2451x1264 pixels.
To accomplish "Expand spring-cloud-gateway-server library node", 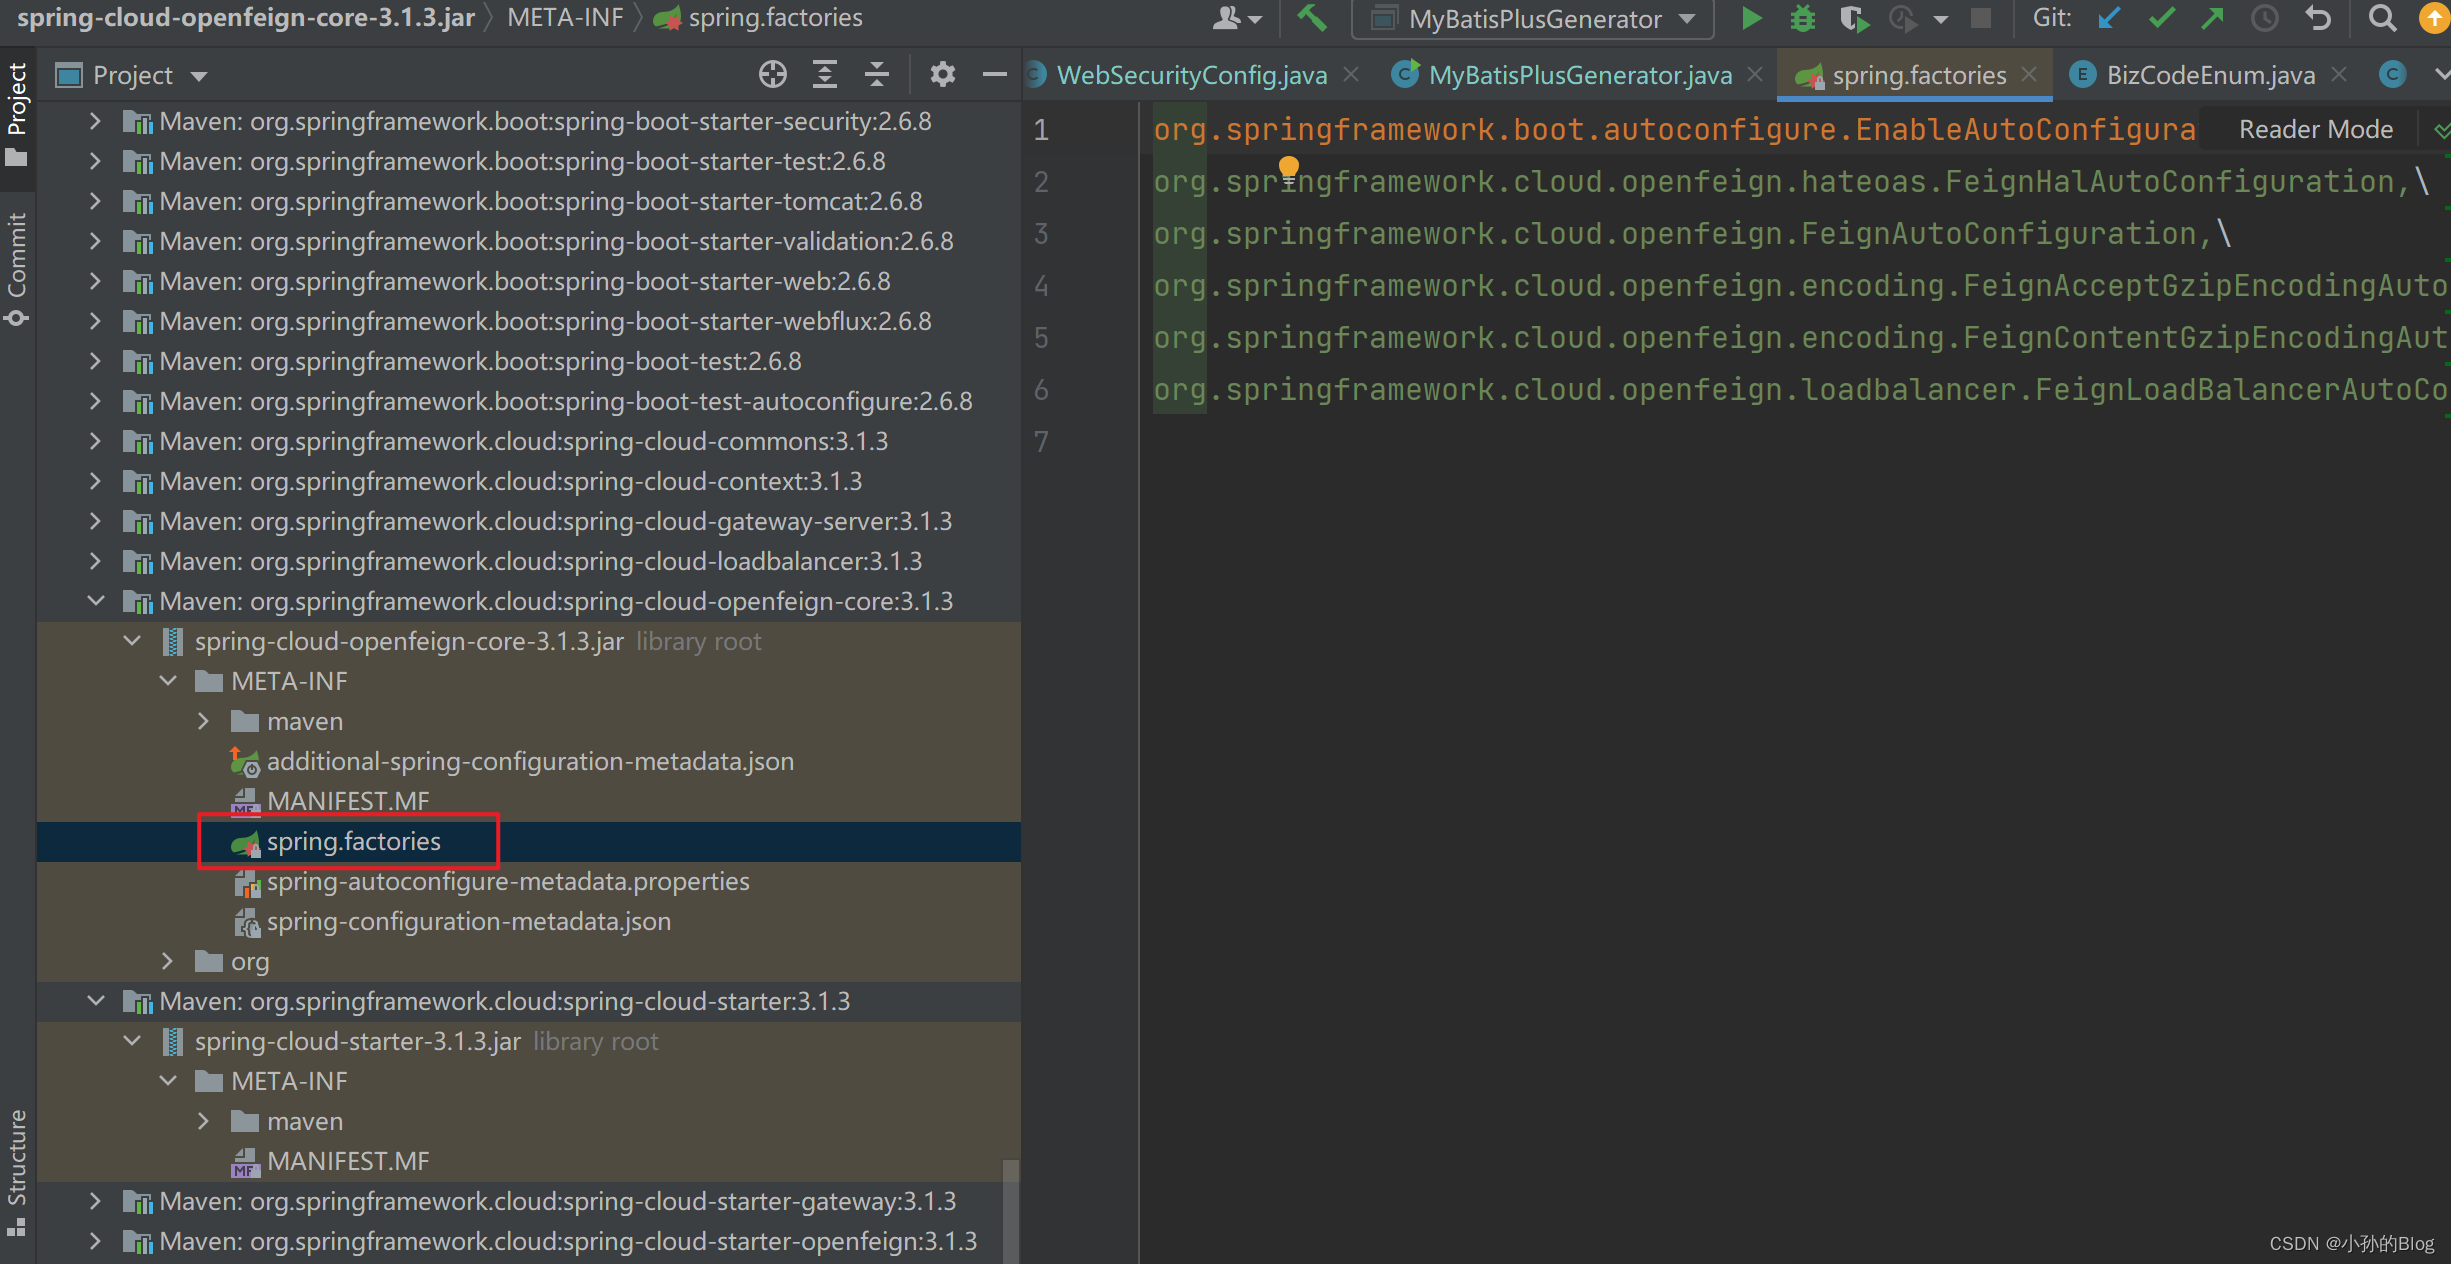I will 95,521.
